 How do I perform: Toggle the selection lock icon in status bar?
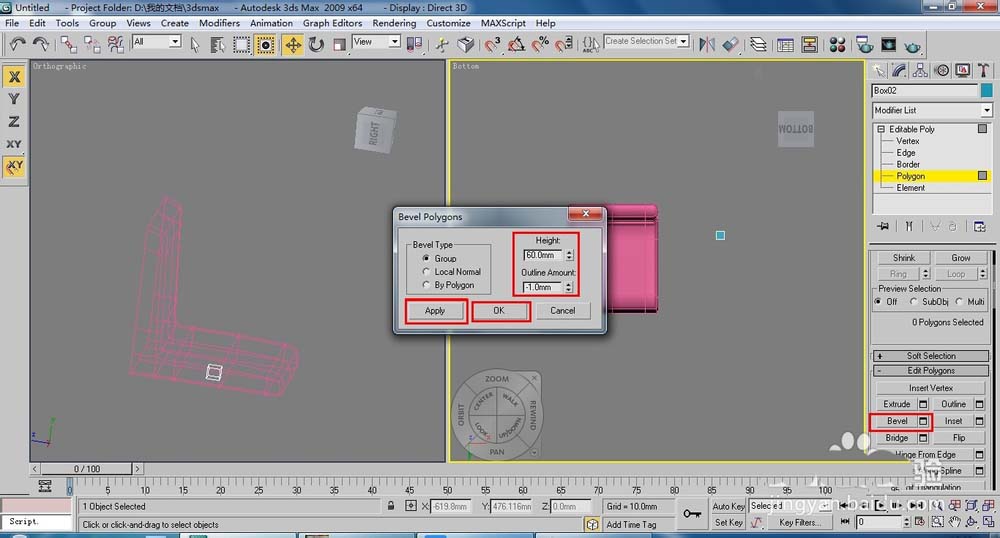pos(390,505)
